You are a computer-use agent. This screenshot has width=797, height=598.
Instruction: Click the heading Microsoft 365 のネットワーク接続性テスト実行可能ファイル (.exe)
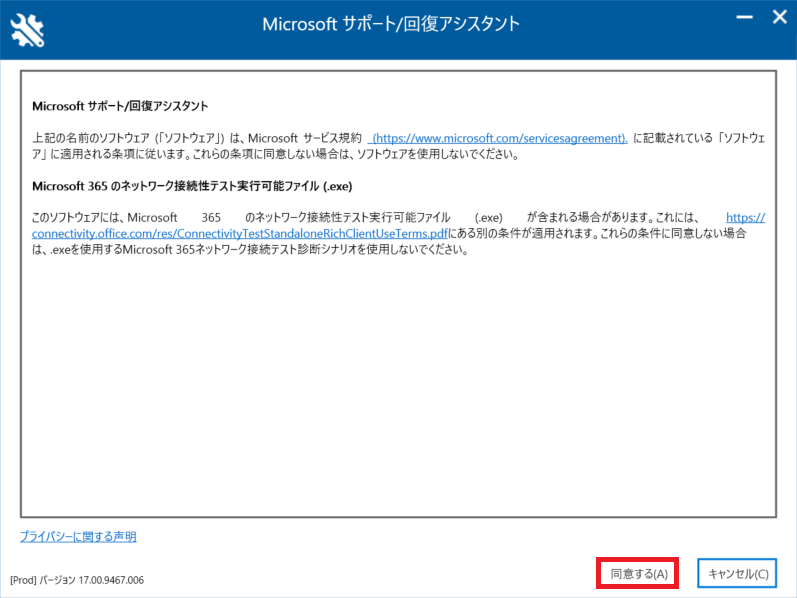coord(192,186)
